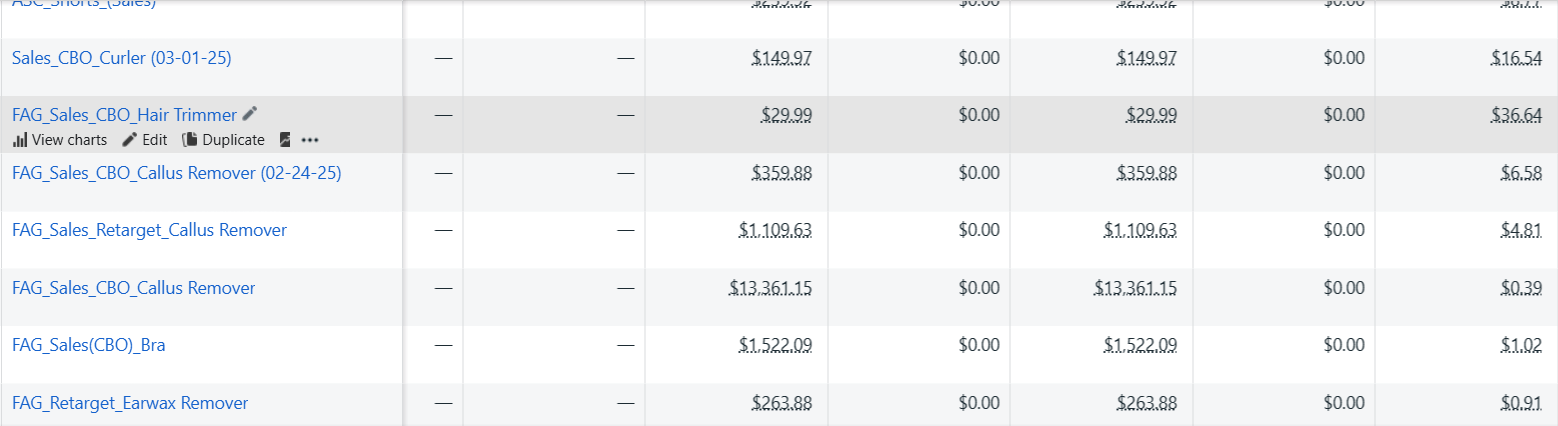Screen dimensions: 1558x426
Task: Open the FAG_Sales_CBO_Hair Trimmer campaign link
Action: point(124,115)
